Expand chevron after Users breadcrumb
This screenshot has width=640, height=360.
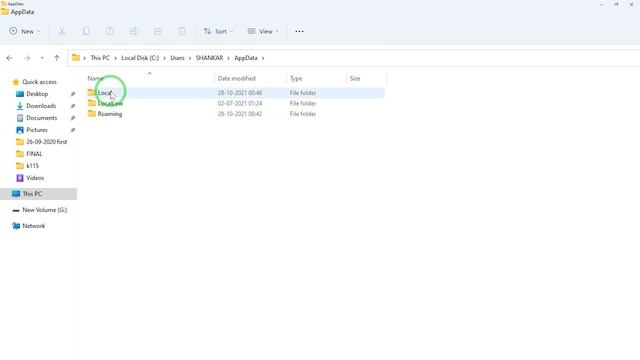pos(190,58)
